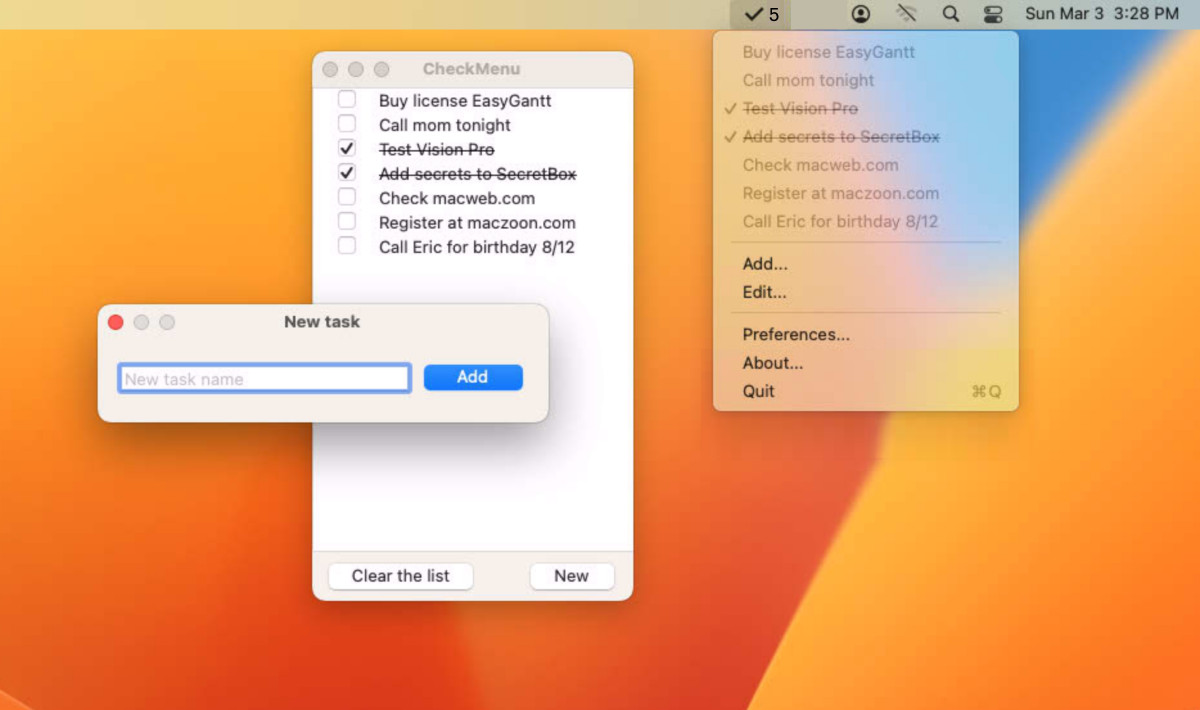Choose Edit... from the menu
Image resolution: width=1200 pixels, height=710 pixels.
tap(866, 292)
